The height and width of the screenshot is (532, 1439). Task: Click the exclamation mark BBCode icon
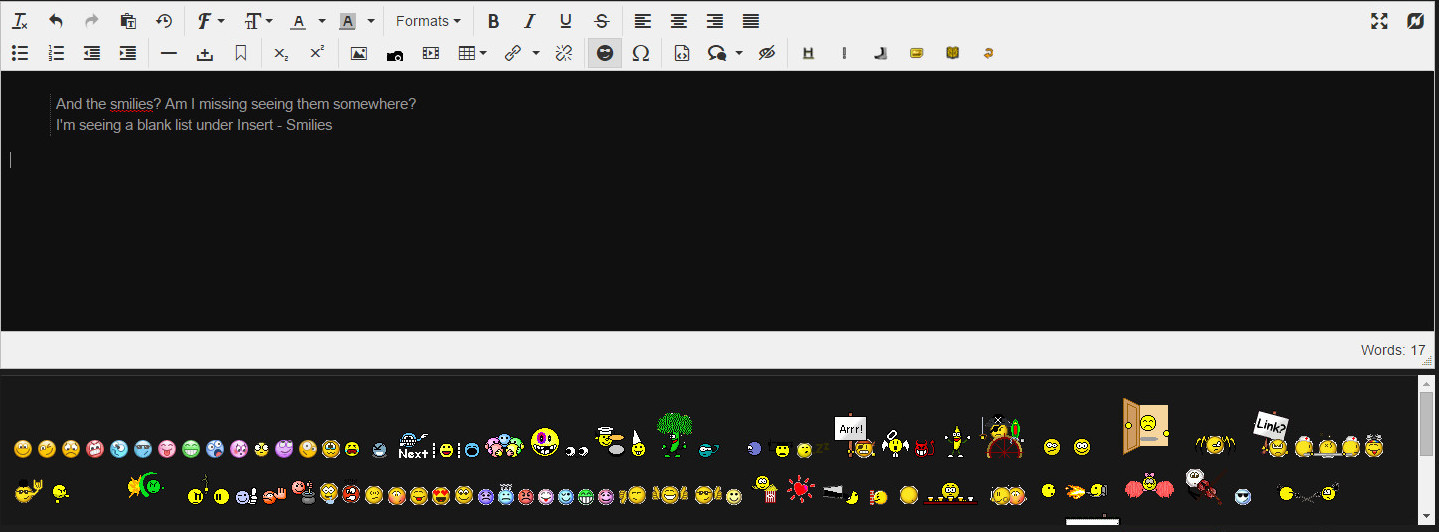pyautogui.click(x=844, y=54)
